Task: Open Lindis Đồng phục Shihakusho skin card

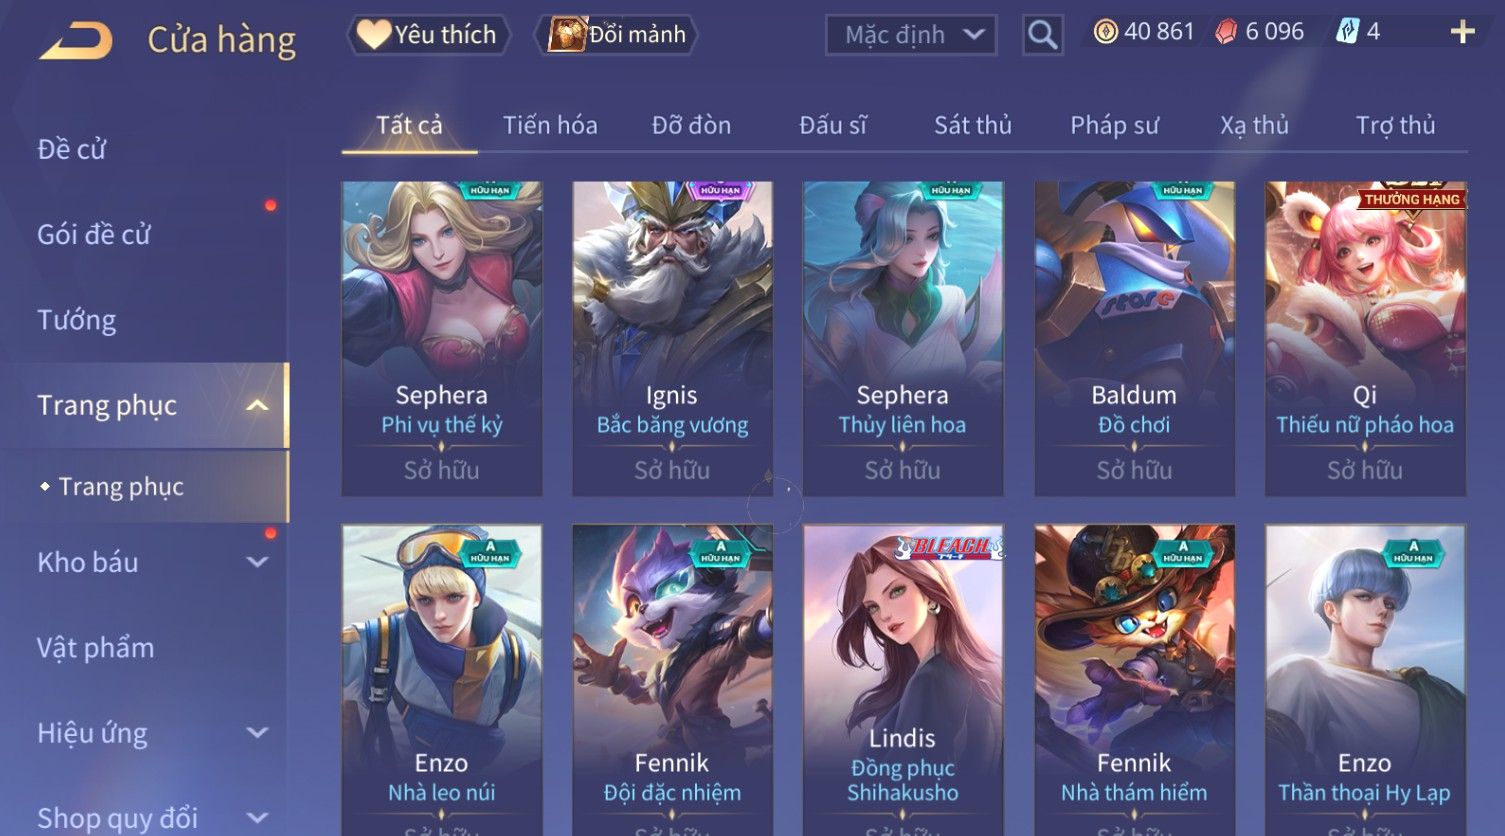Action: coord(903,680)
